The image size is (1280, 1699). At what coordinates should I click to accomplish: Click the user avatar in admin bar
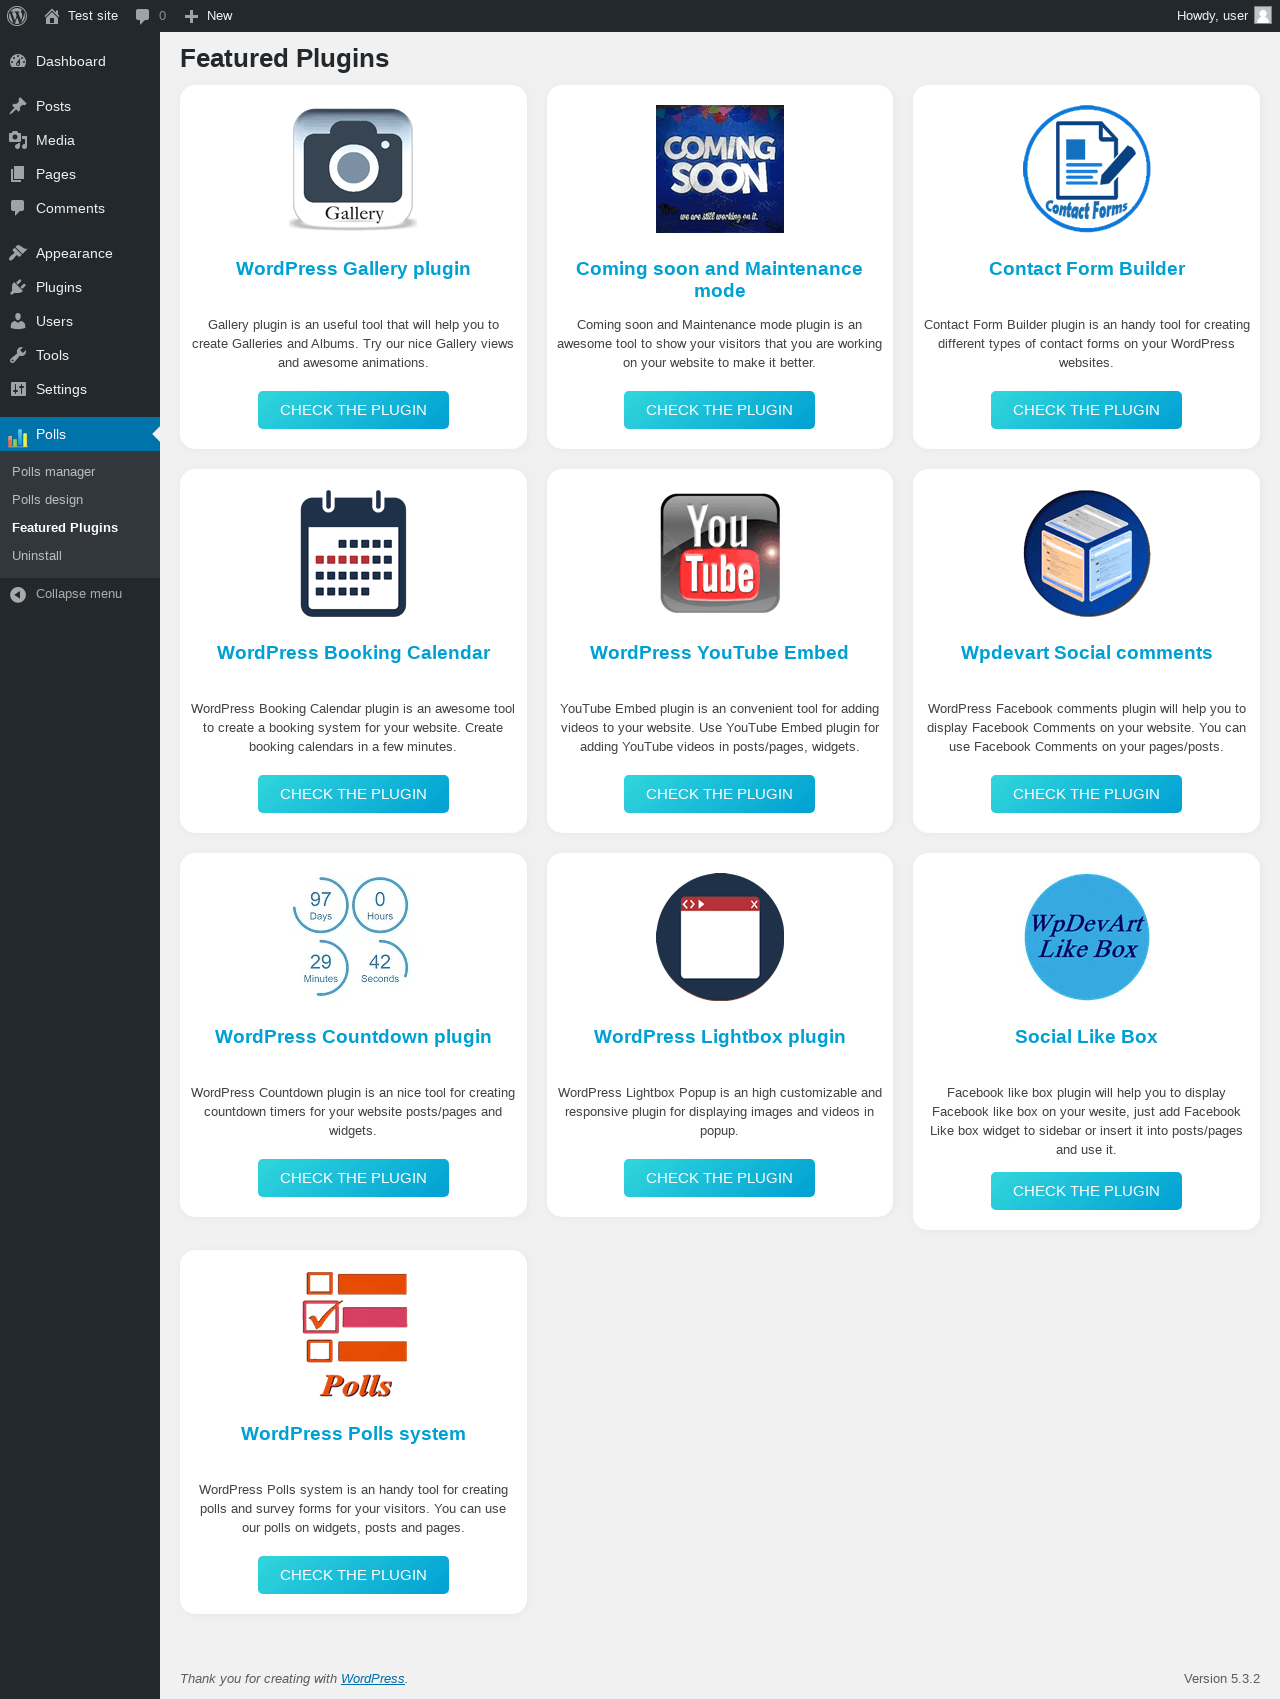click(1263, 15)
